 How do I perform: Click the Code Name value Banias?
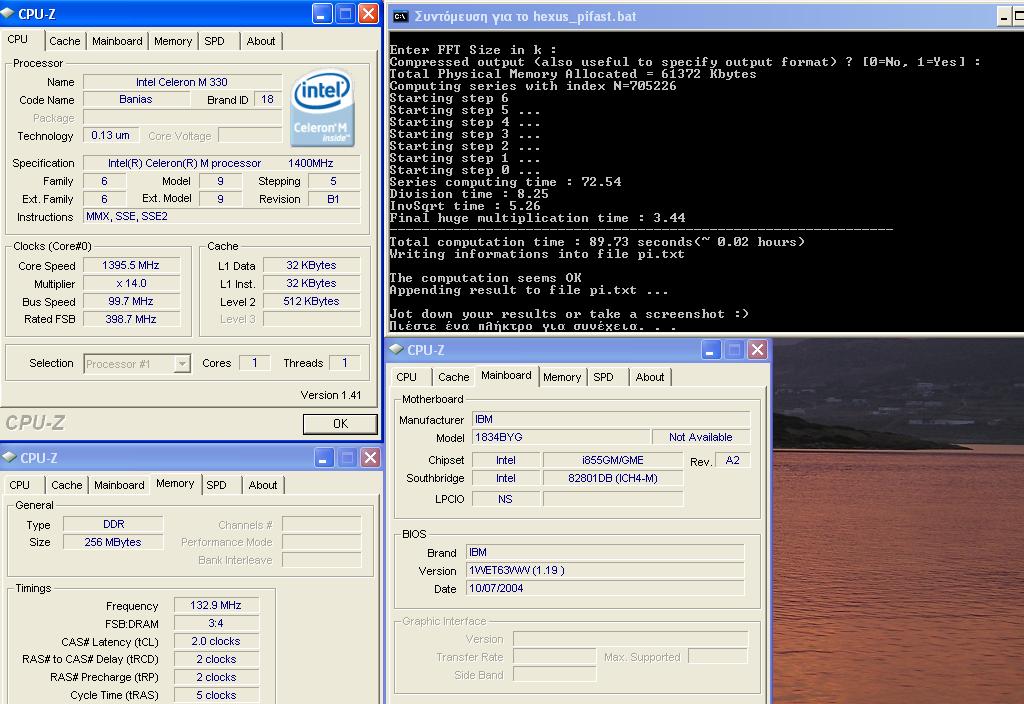(136, 99)
